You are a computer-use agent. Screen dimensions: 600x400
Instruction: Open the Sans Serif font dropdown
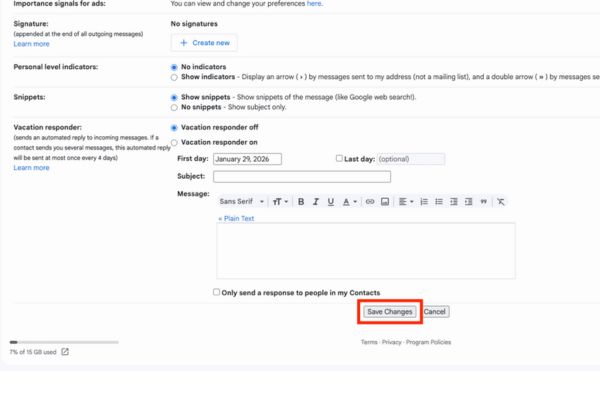(x=242, y=201)
